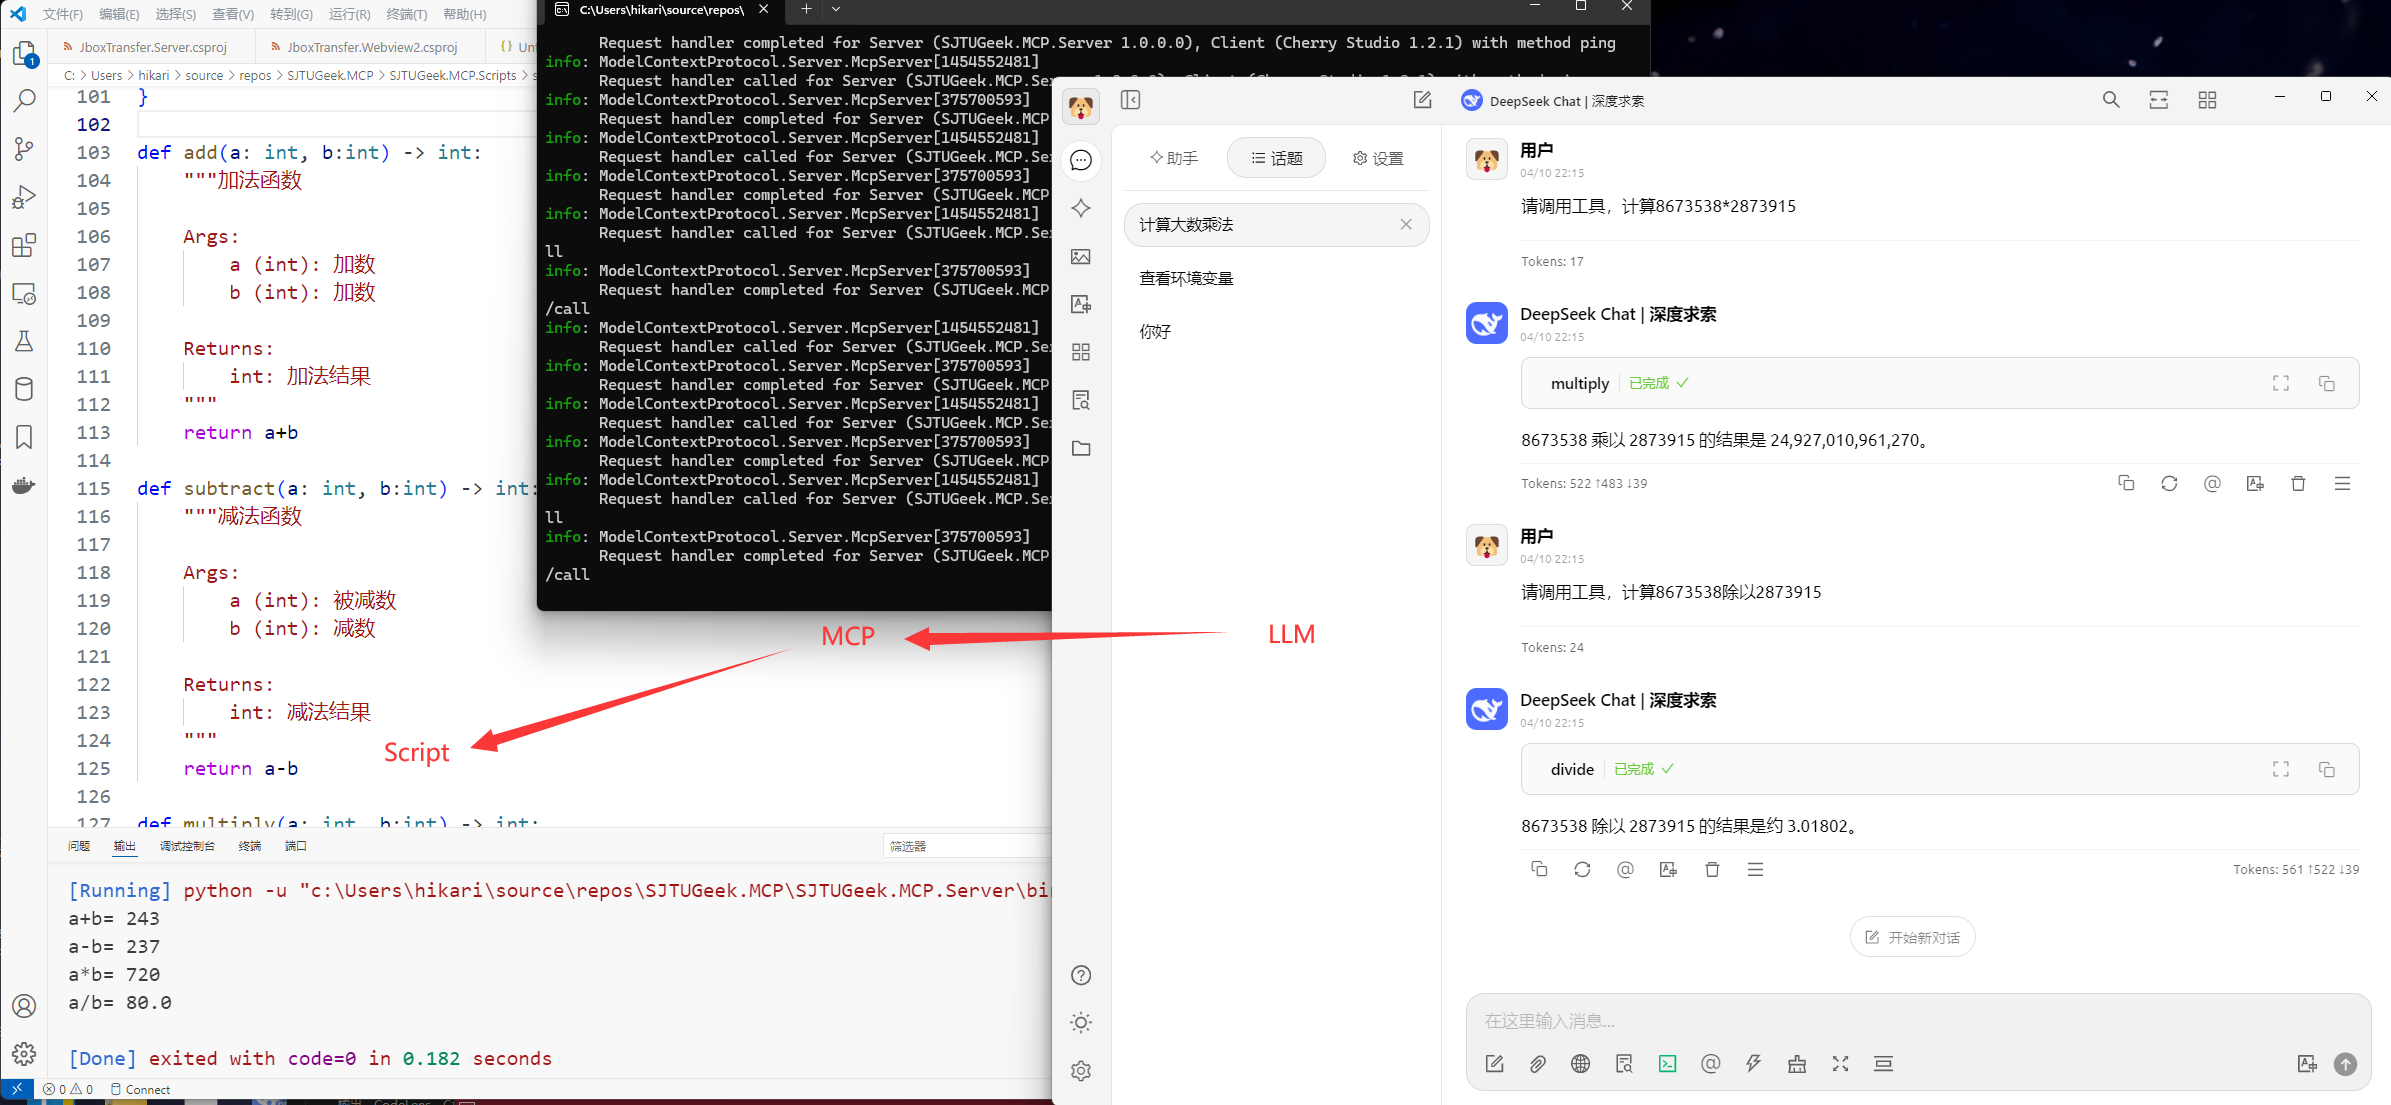Open more menu for division answer
The width and height of the screenshot is (2391, 1105).
(1755, 870)
